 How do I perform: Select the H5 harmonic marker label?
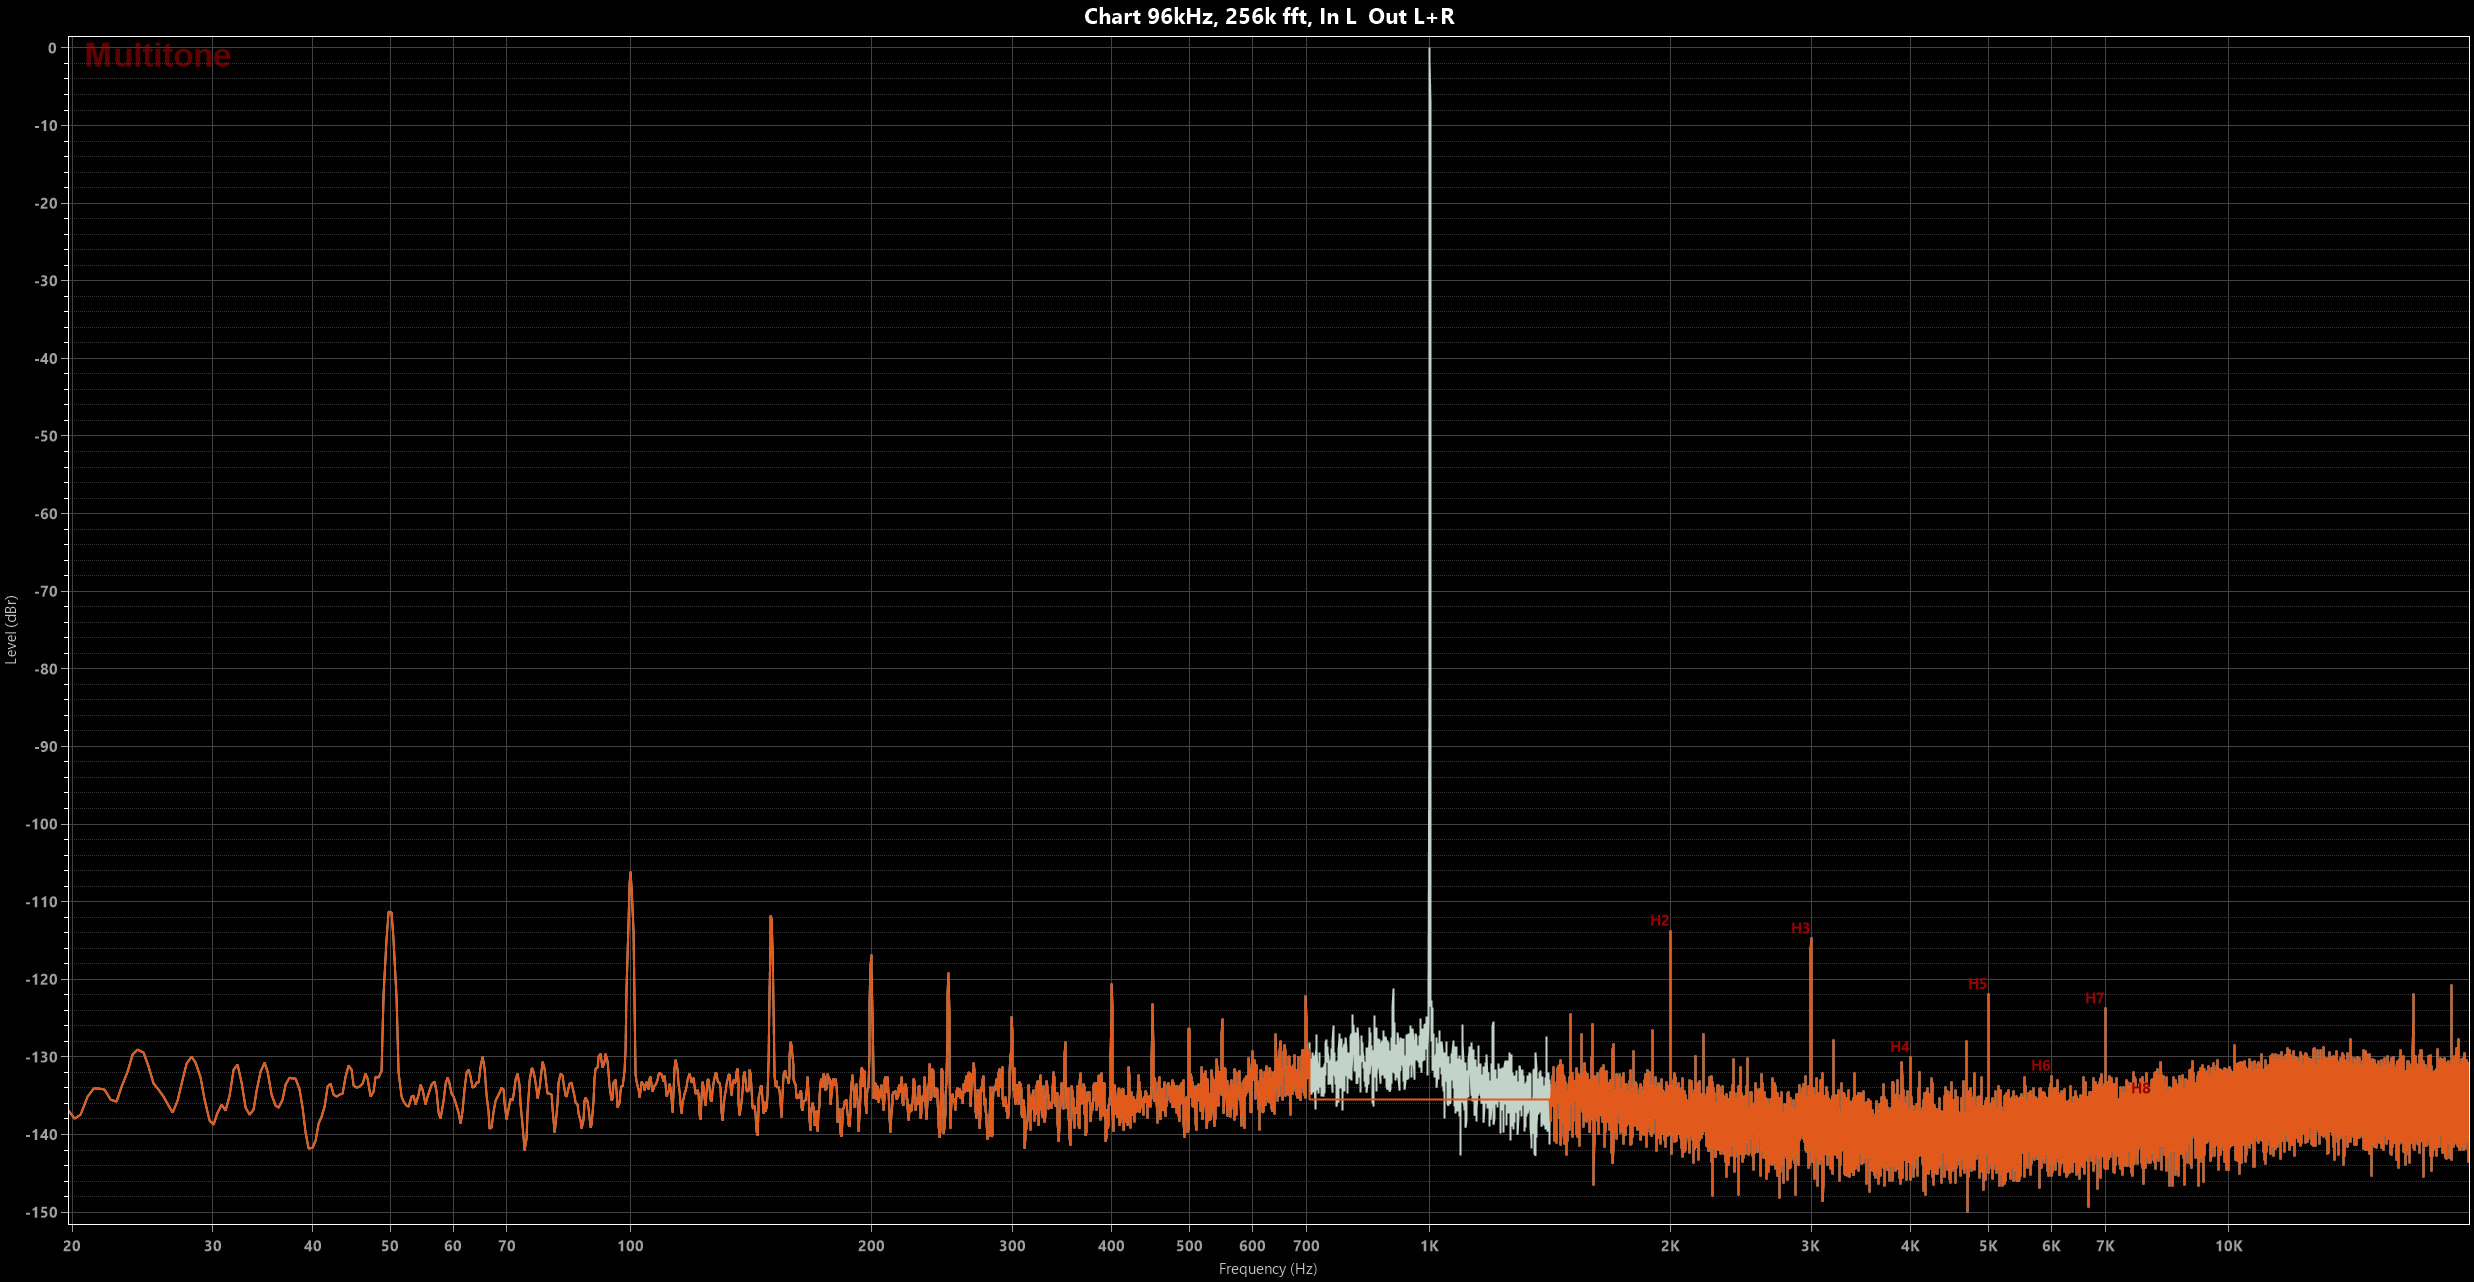coord(1977,984)
